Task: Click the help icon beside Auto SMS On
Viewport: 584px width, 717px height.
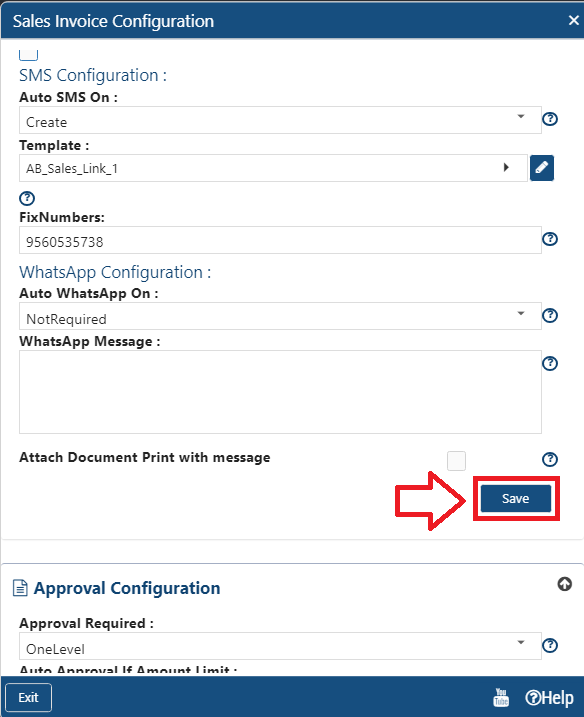Action: coord(550,119)
